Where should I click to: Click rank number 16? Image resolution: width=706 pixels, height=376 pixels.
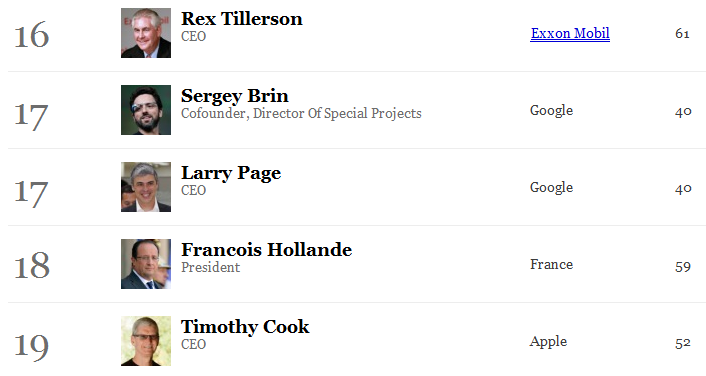[x=32, y=36]
